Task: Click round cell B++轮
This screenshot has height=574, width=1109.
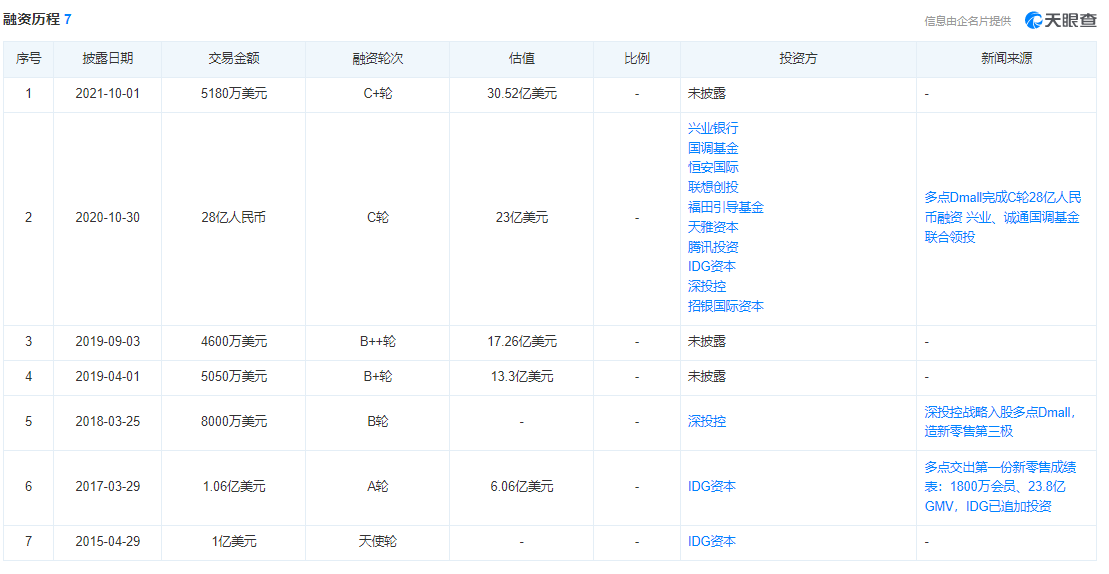Action: pos(378,341)
